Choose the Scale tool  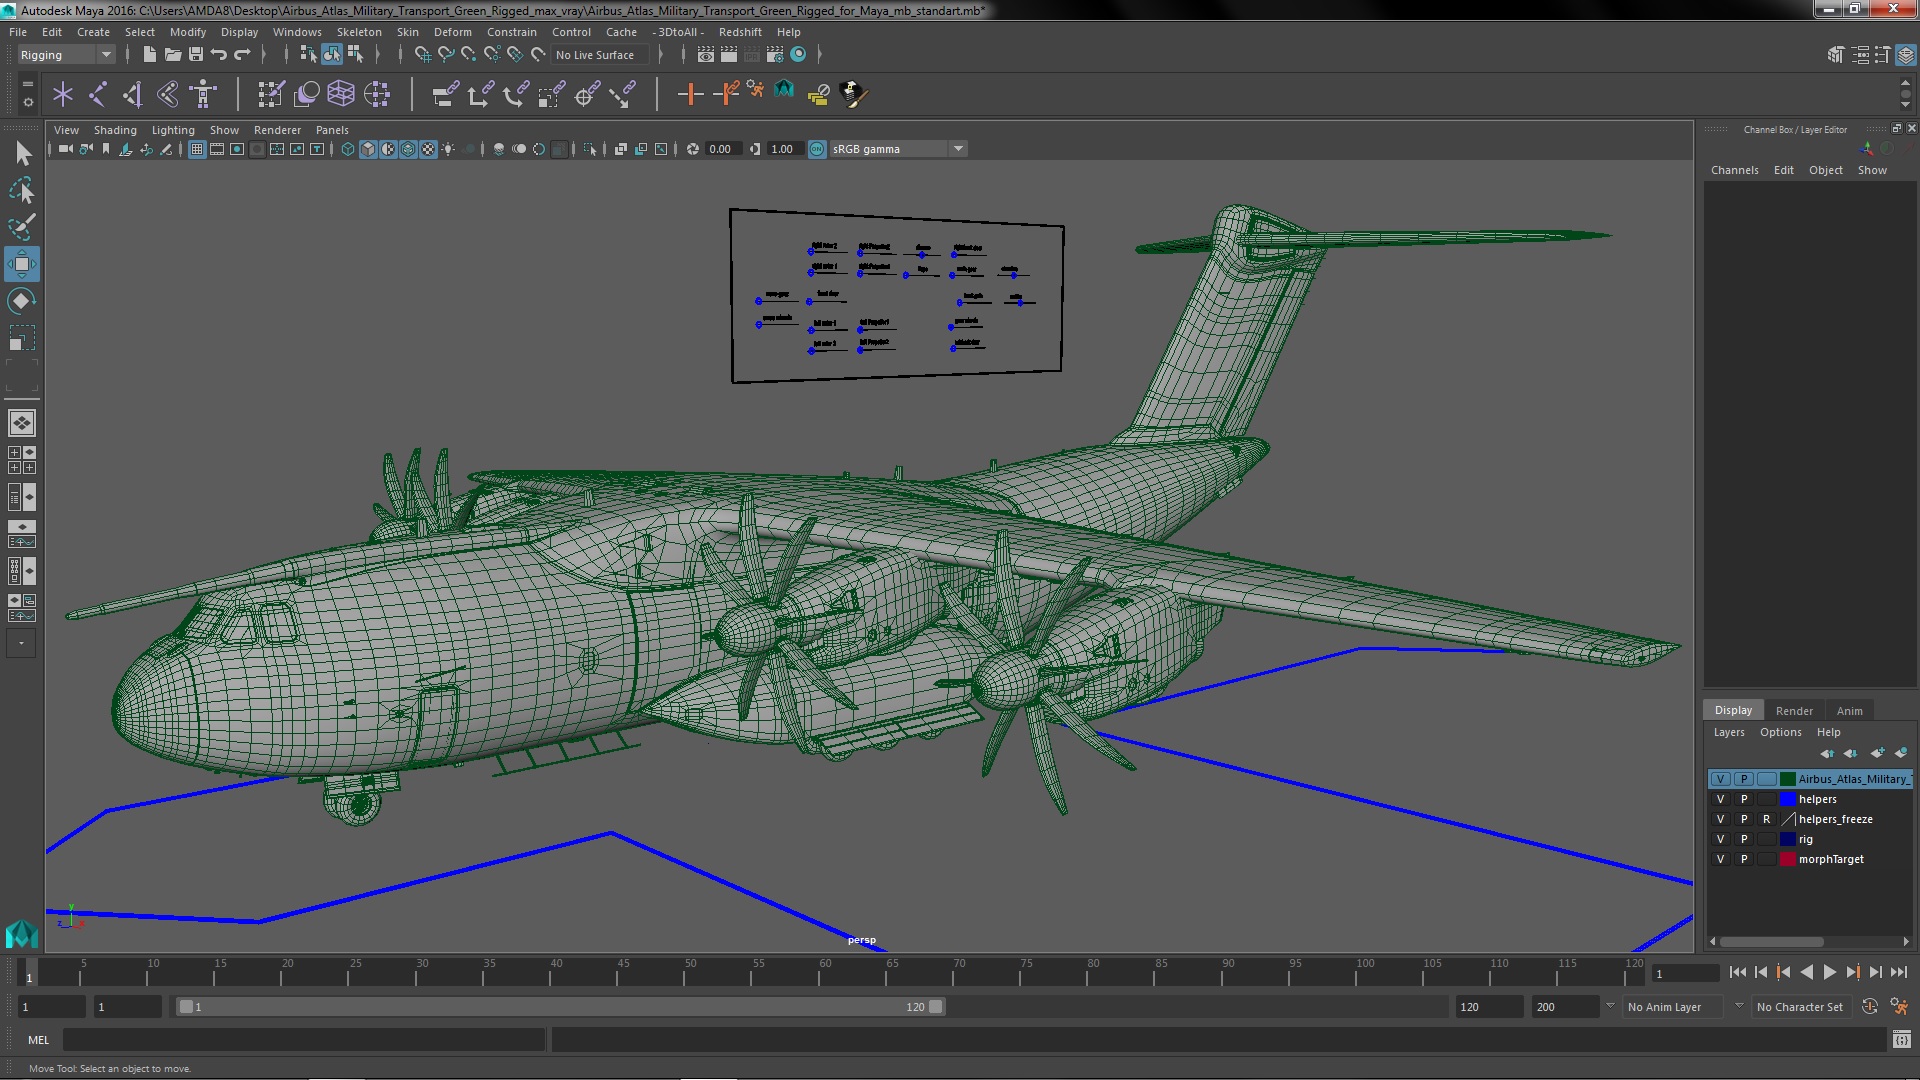21,338
